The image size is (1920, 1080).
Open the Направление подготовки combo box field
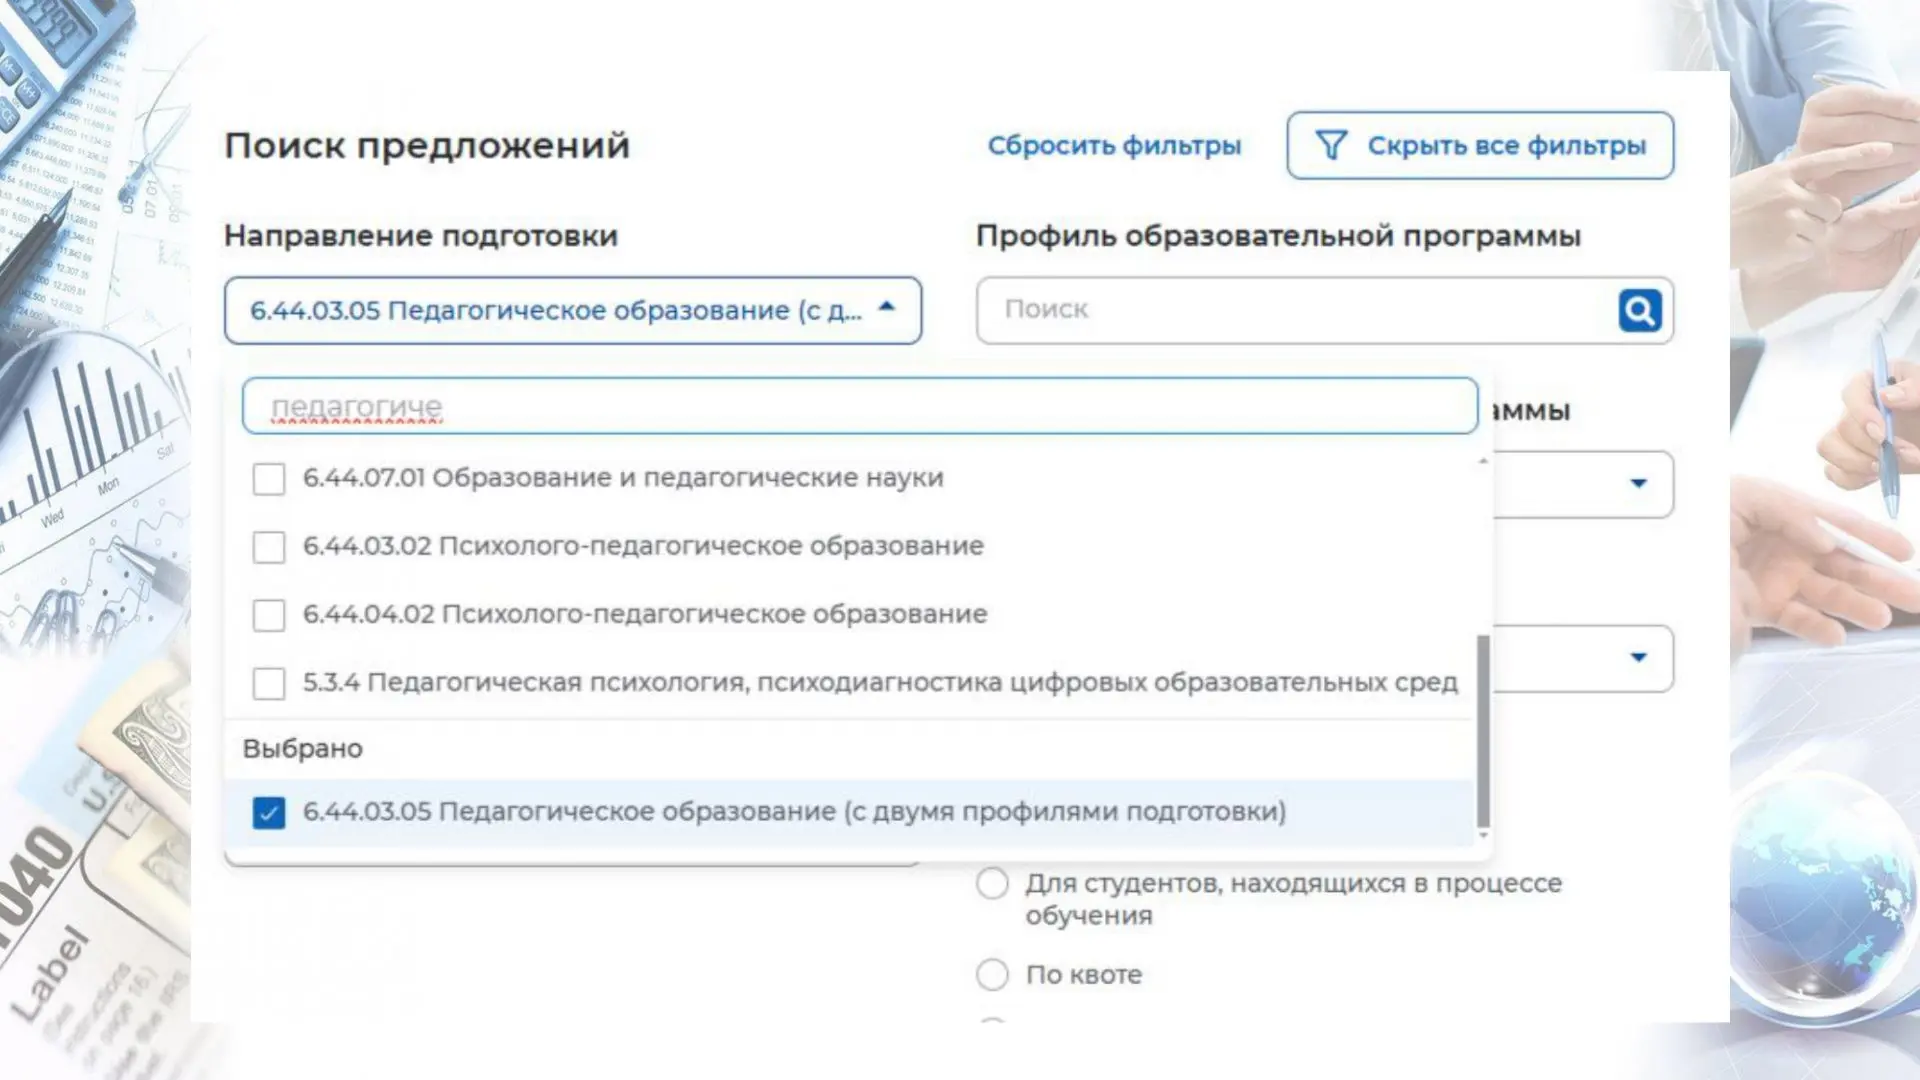(555, 311)
